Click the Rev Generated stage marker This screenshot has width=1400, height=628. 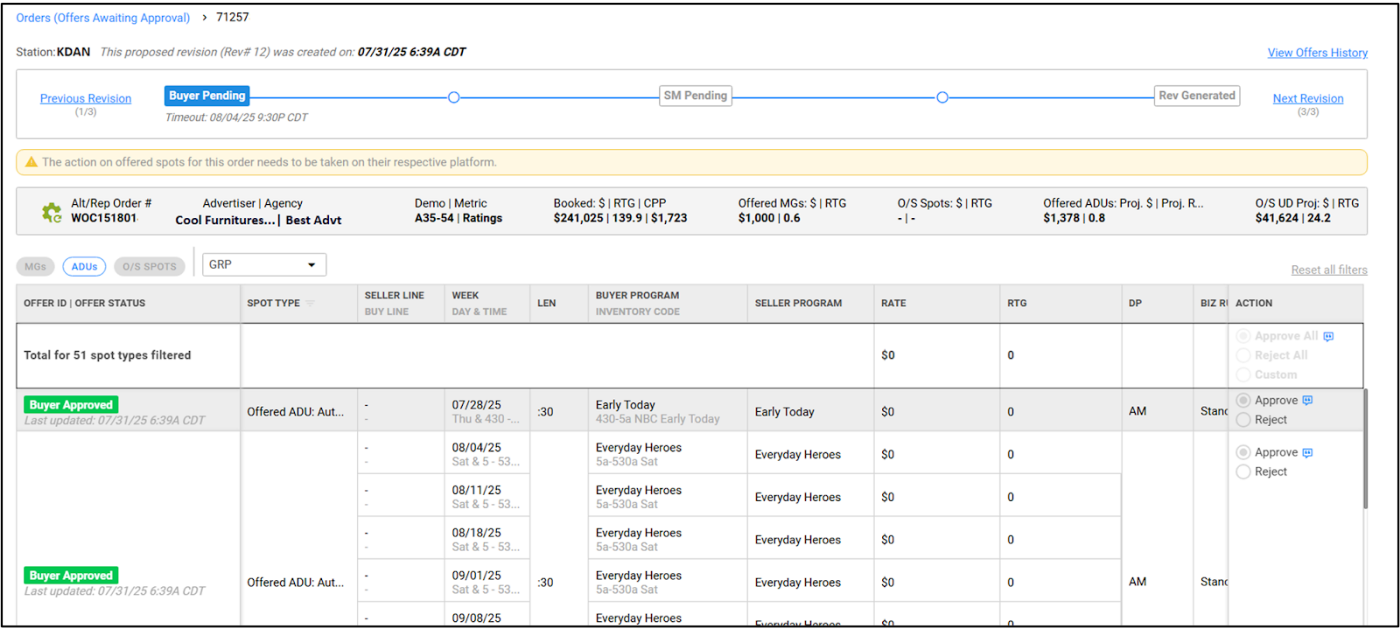(1197, 96)
